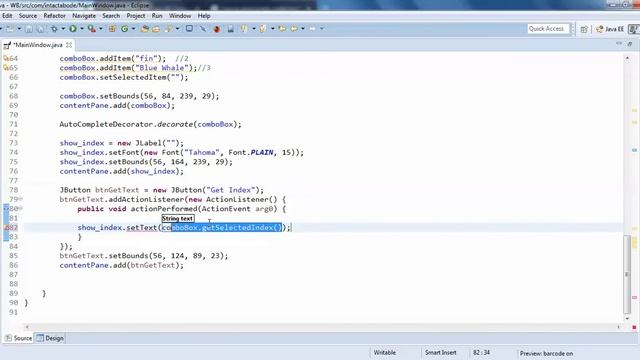Collapse the code fold at line 80
640x360 pixels.
point(20,209)
